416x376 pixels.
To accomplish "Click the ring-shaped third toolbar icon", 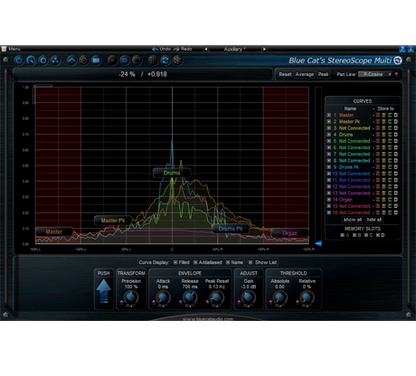I will click(43, 60).
